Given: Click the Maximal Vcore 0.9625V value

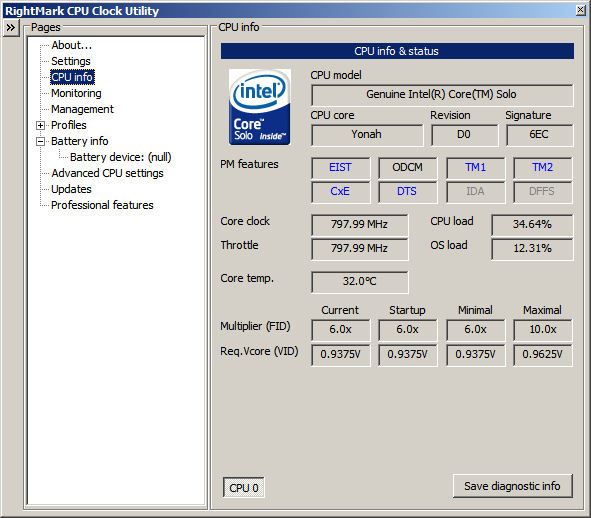Looking at the screenshot, I should pos(542,355).
